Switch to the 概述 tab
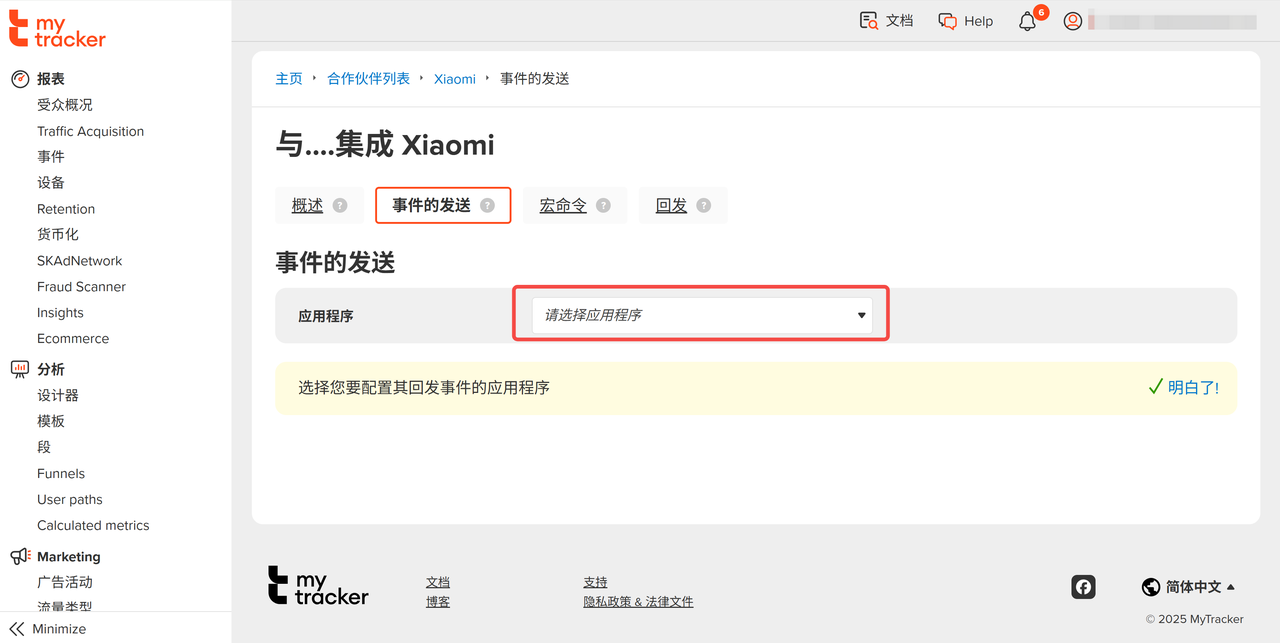Screen dimensions: 1280x643 (308, 205)
